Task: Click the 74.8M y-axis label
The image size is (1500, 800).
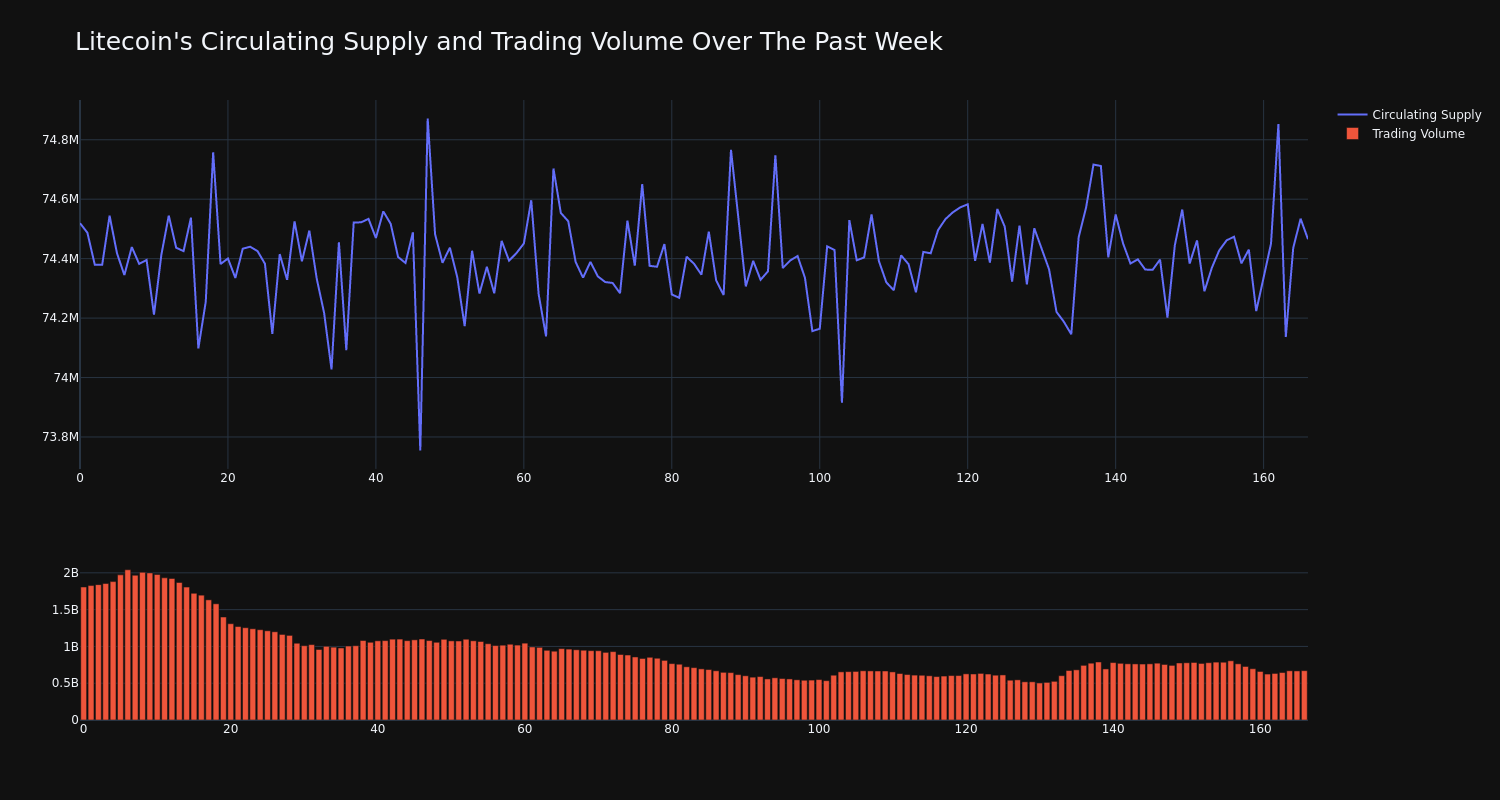Action: point(60,140)
